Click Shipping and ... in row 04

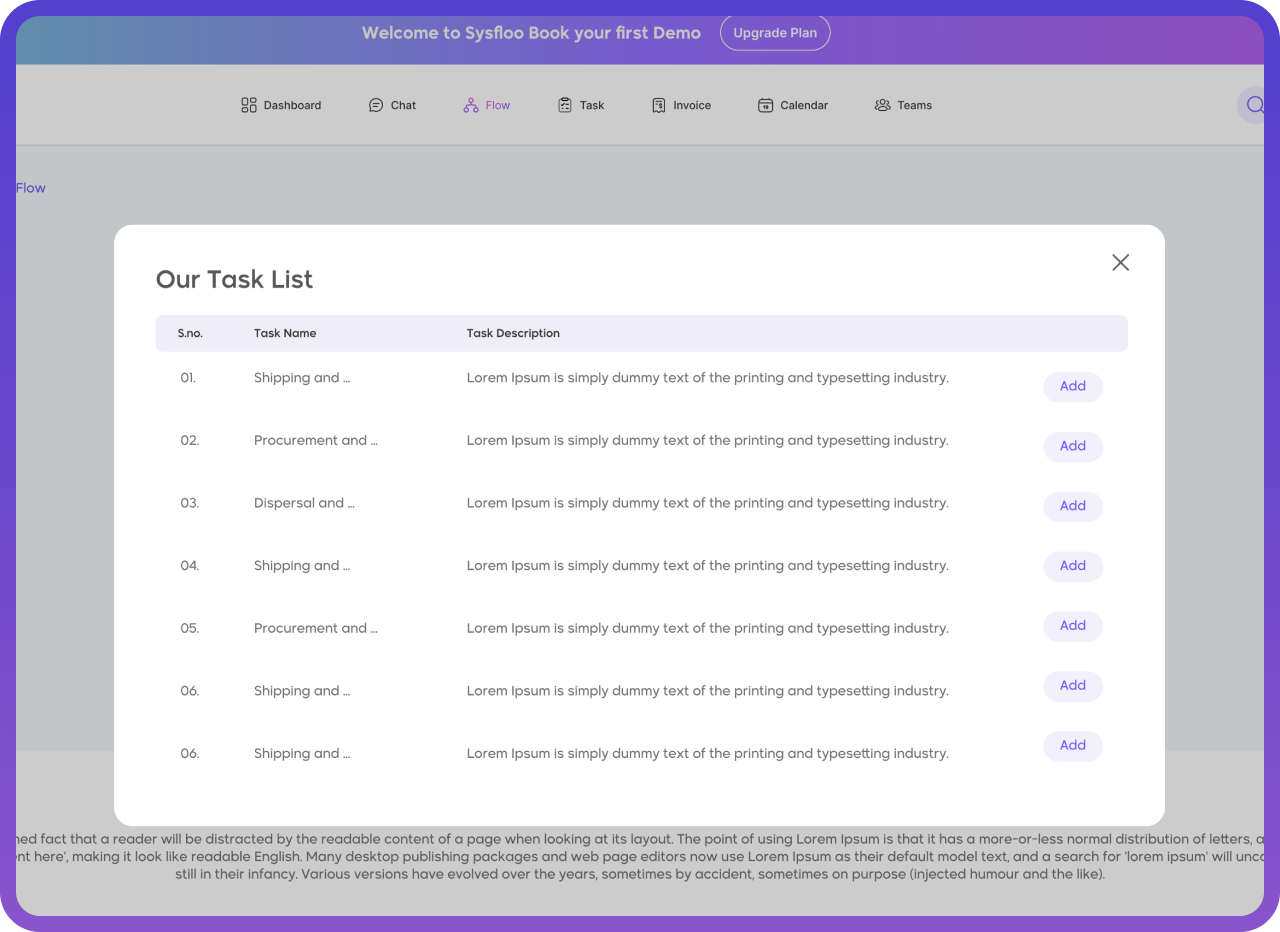coord(302,566)
